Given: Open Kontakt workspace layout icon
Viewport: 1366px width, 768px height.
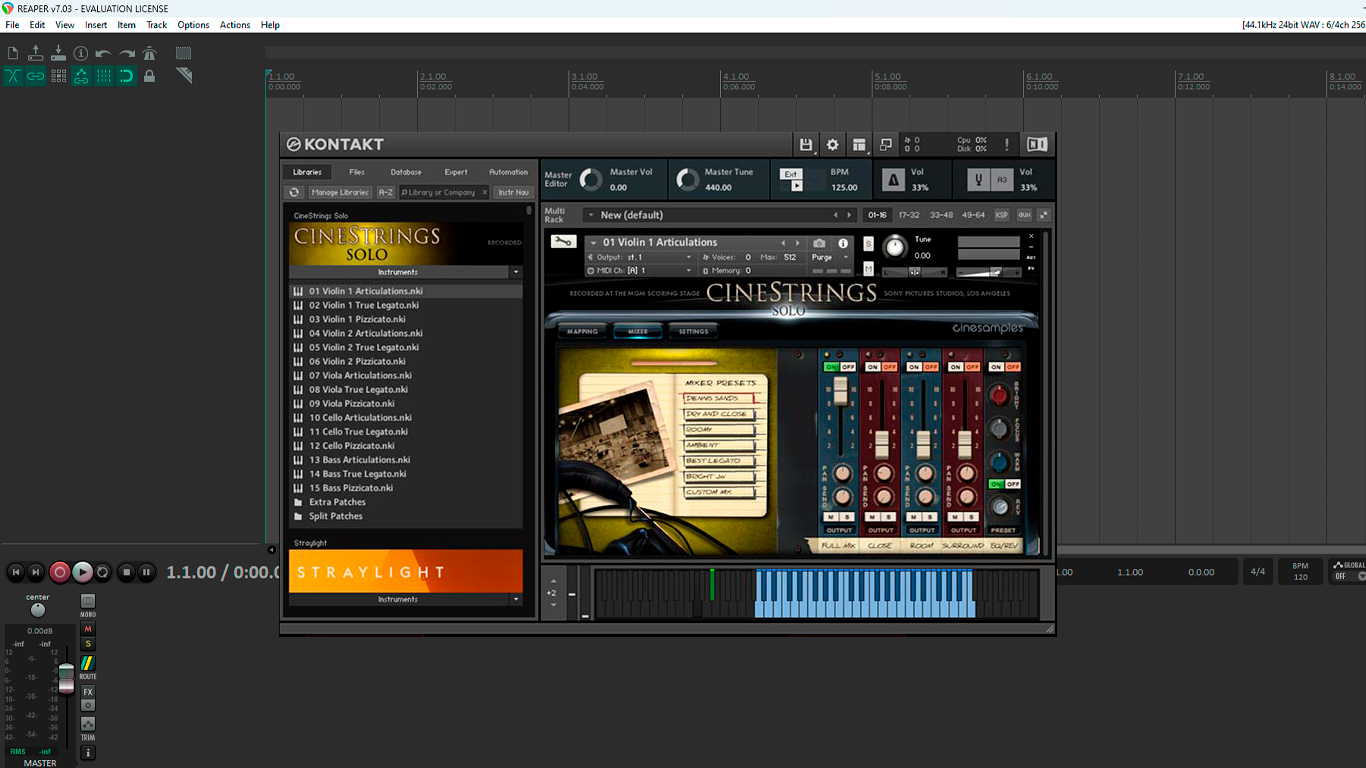Looking at the screenshot, I should coord(859,145).
